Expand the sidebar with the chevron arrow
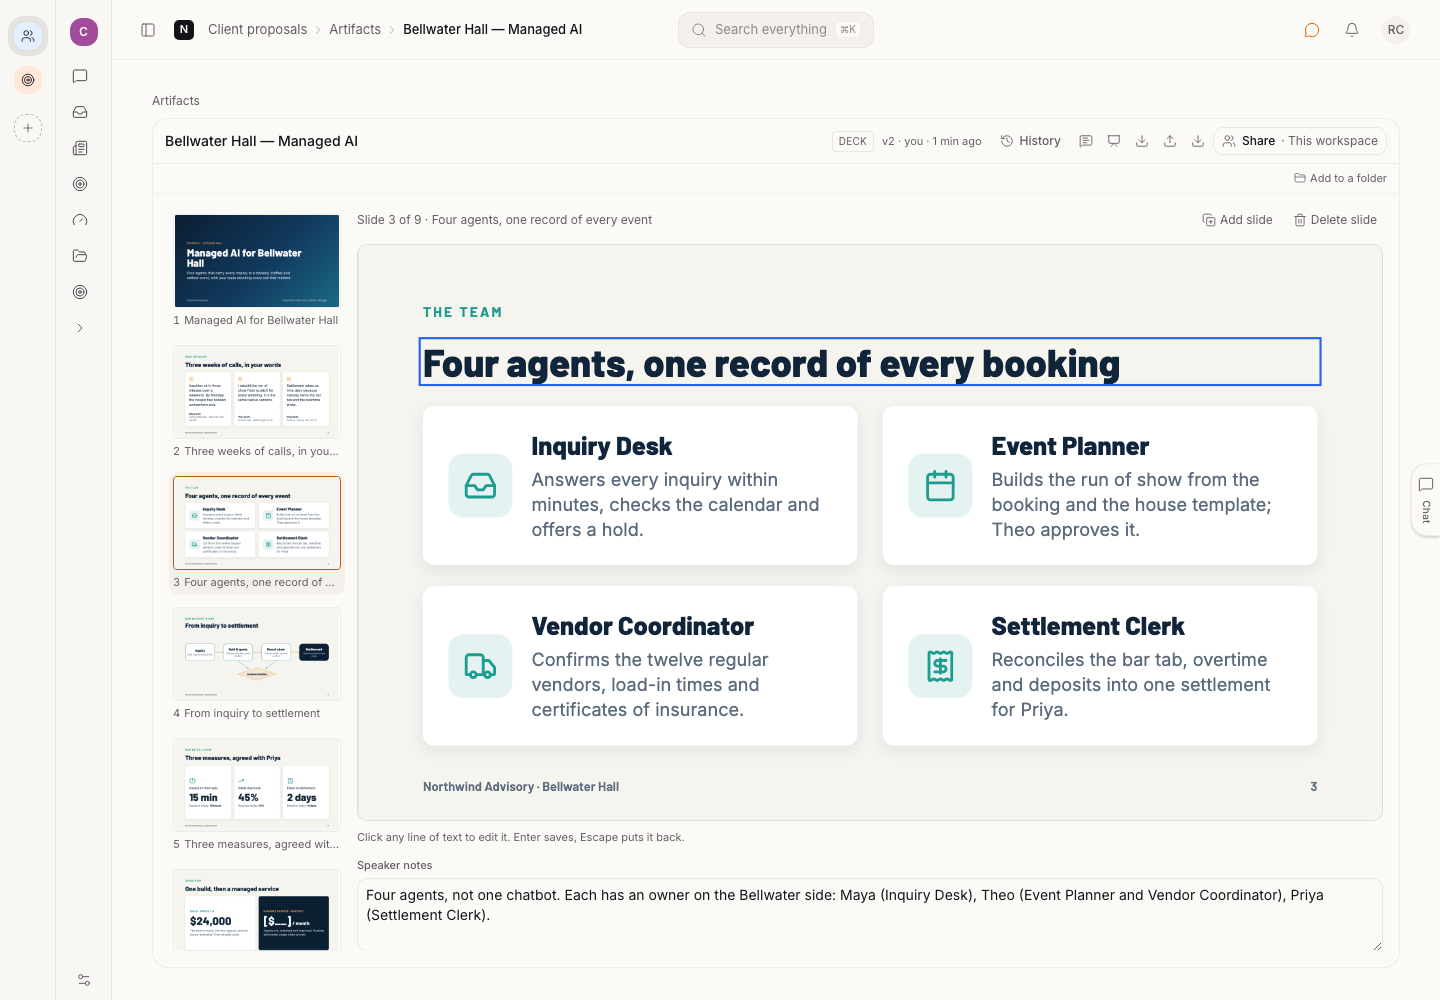Screen dimensions: 1440x1000 pos(80,328)
